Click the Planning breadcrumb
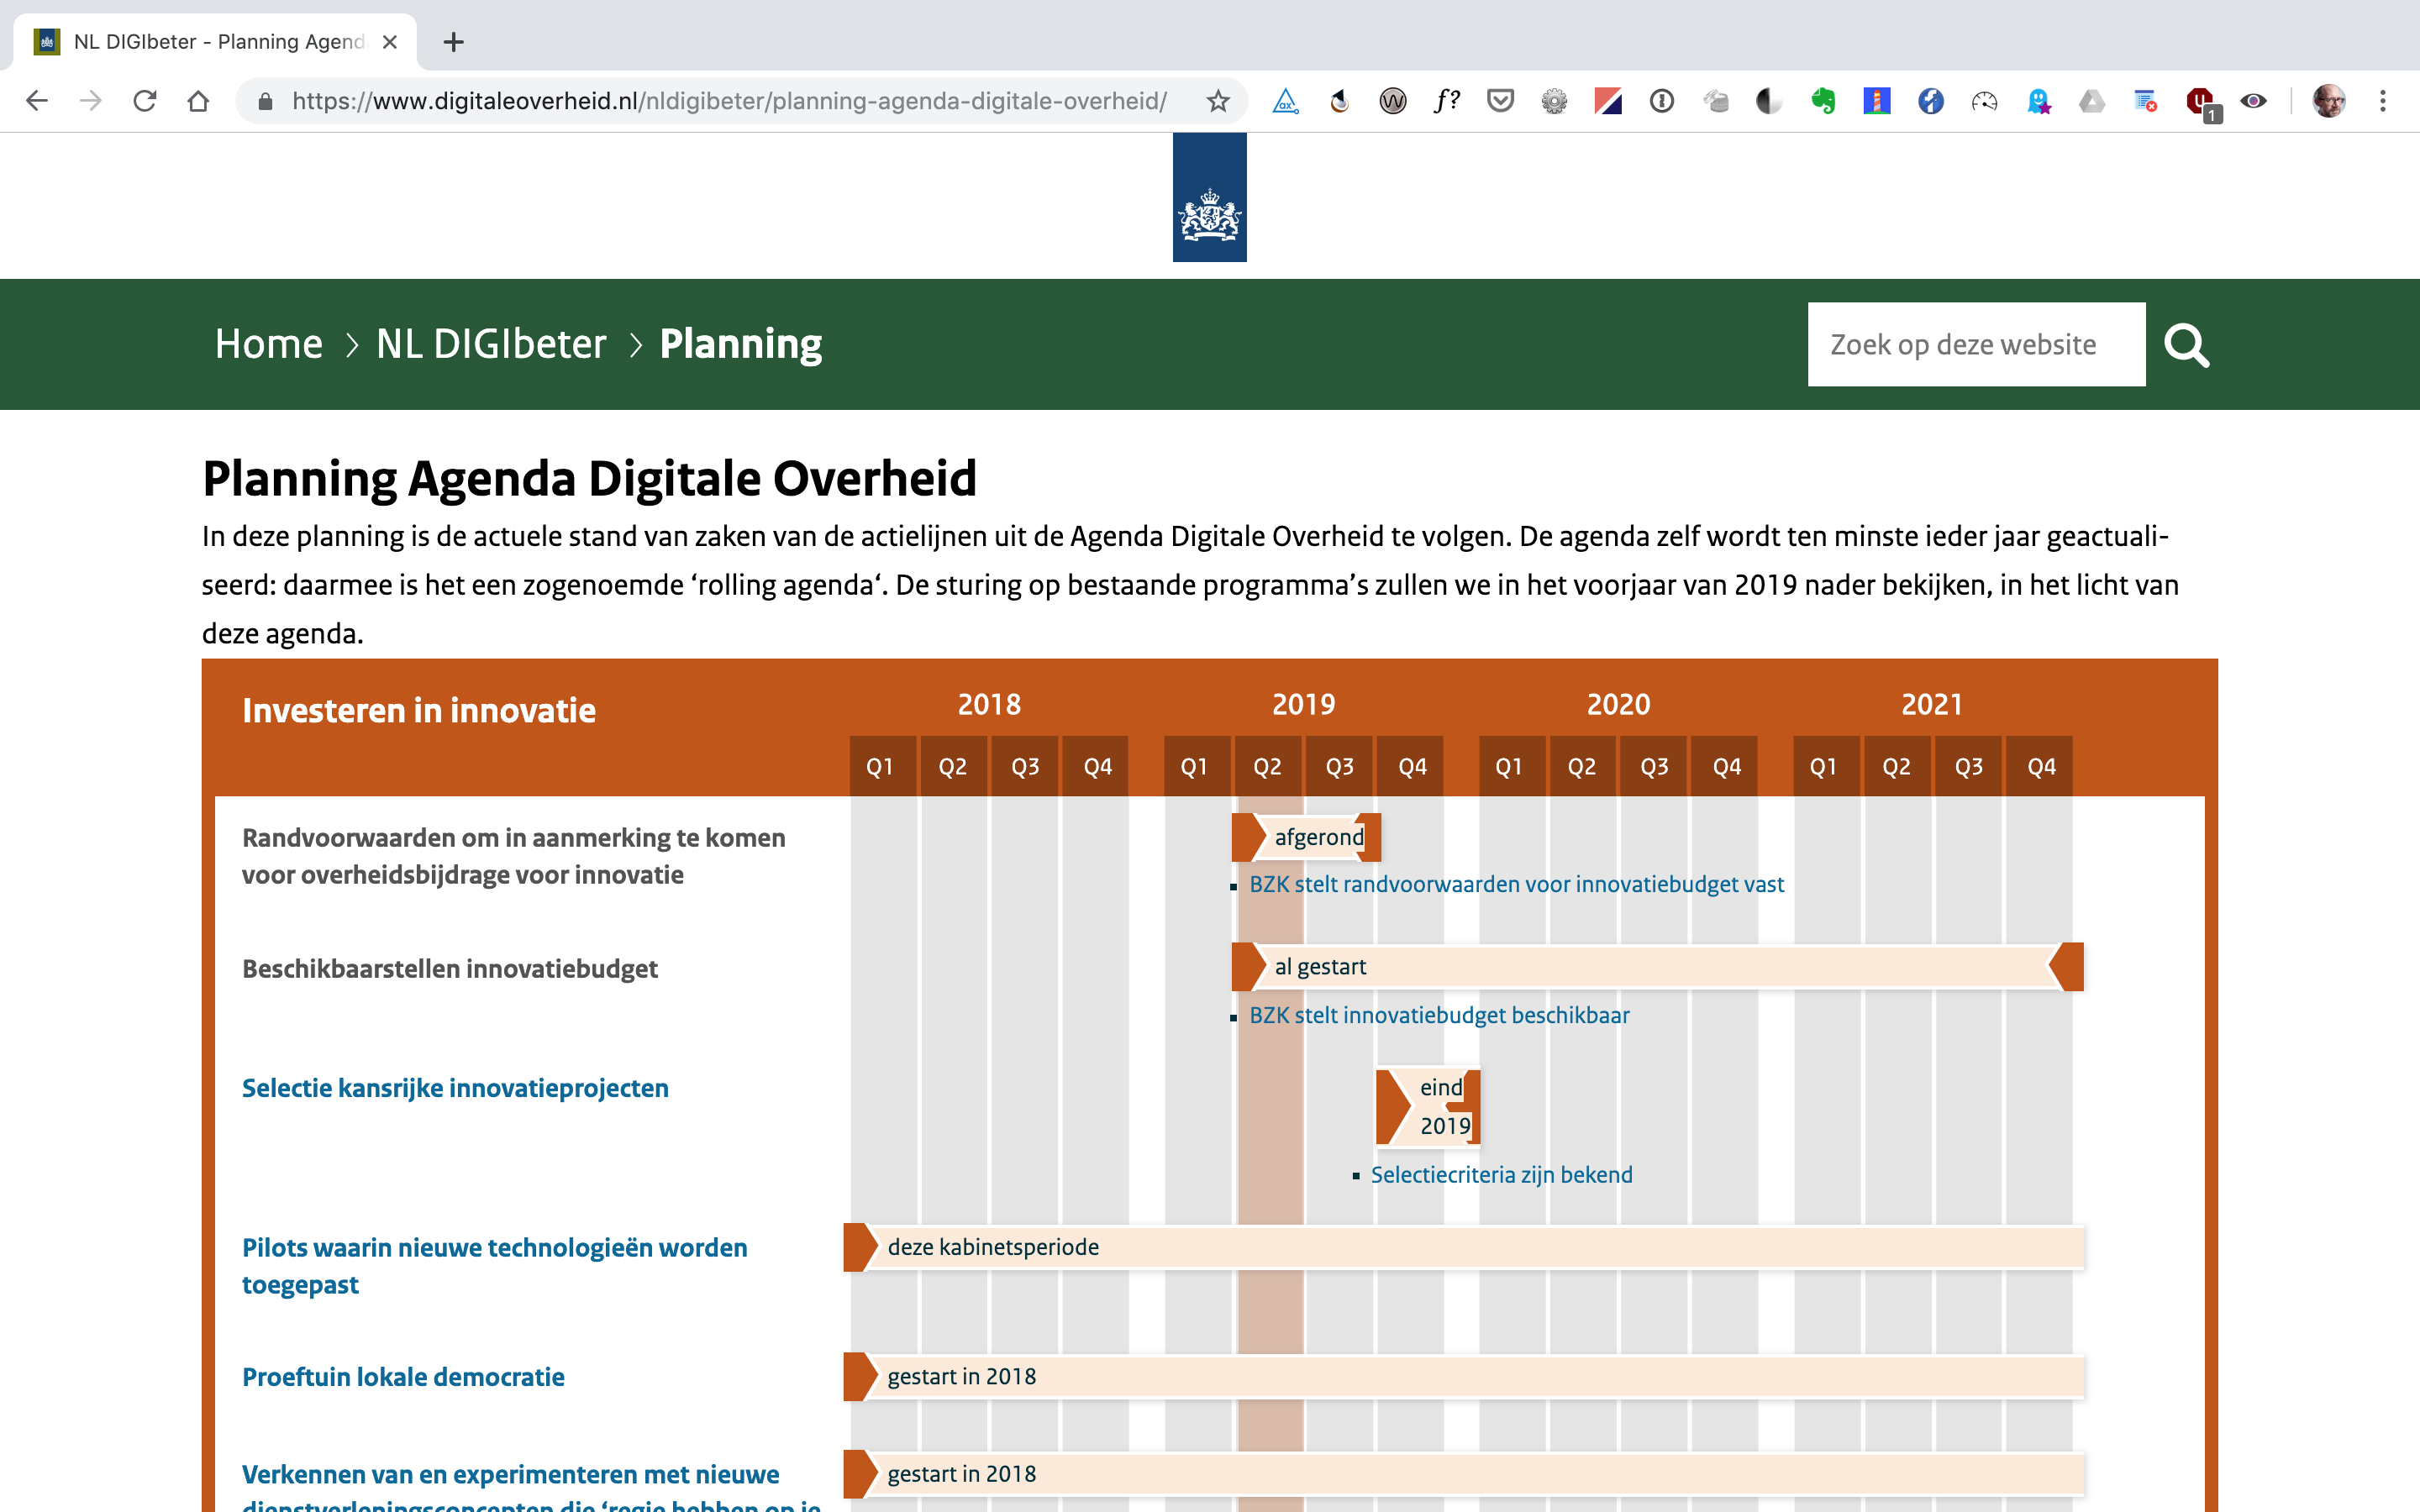The width and height of the screenshot is (2420, 1512). click(741, 344)
